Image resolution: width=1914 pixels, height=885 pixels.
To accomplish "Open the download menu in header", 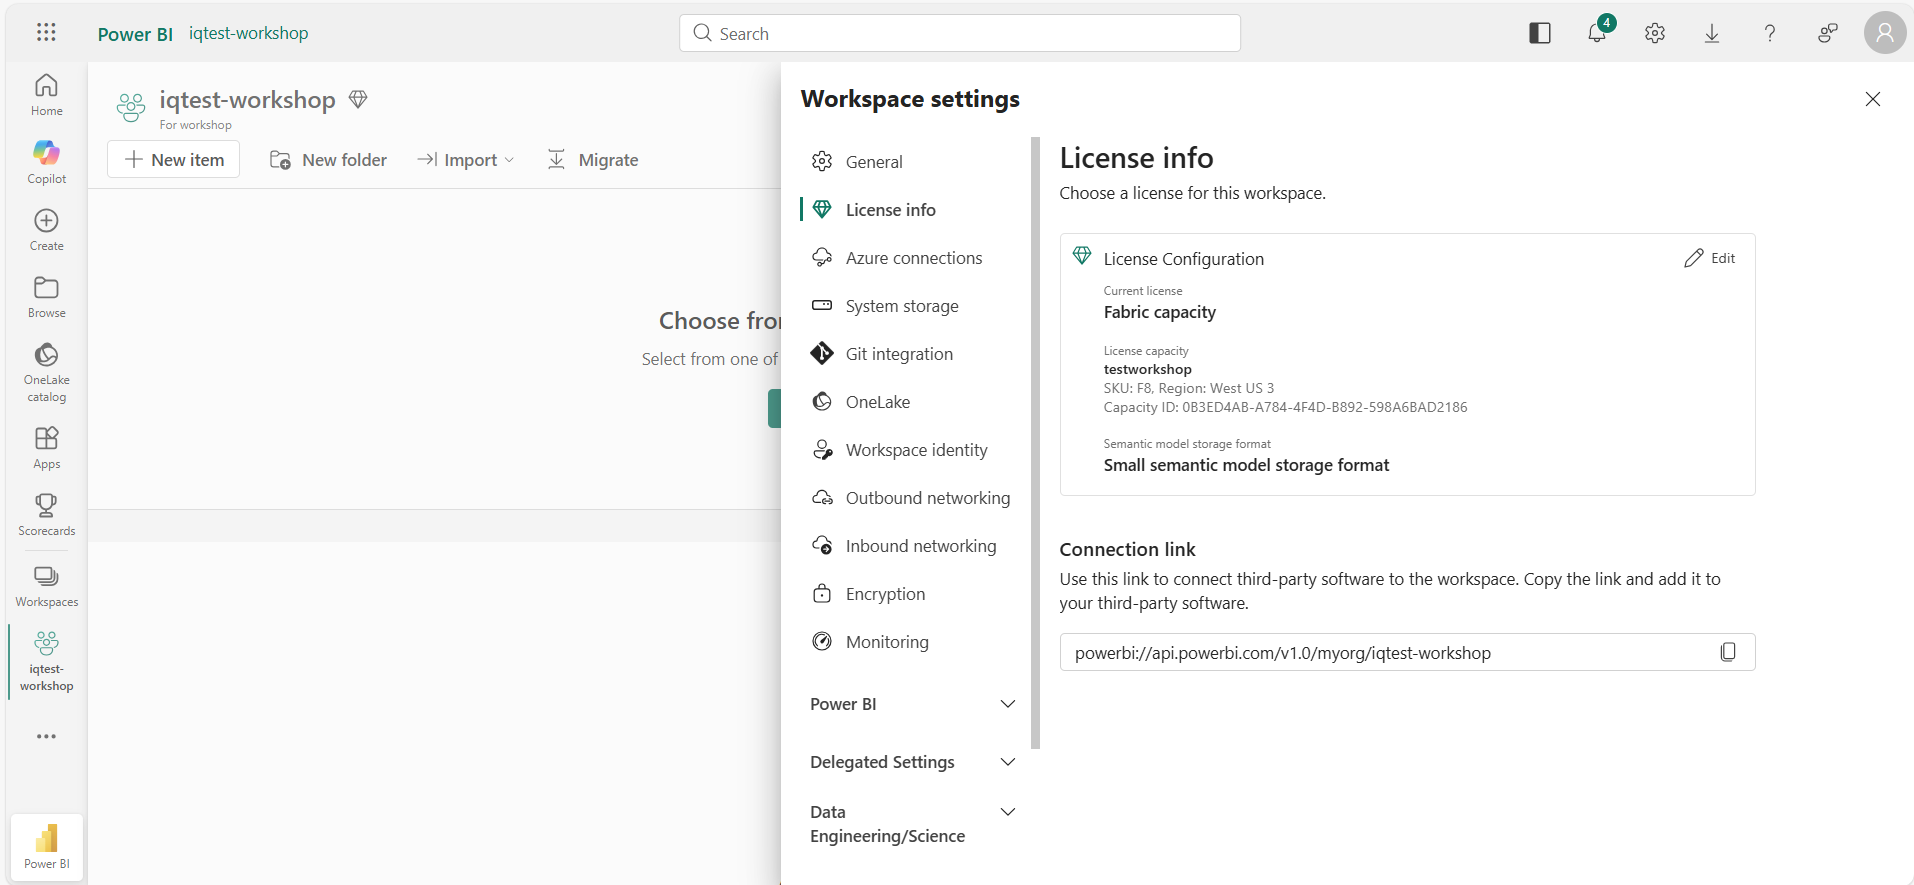I will pyautogui.click(x=1712, y=33).
